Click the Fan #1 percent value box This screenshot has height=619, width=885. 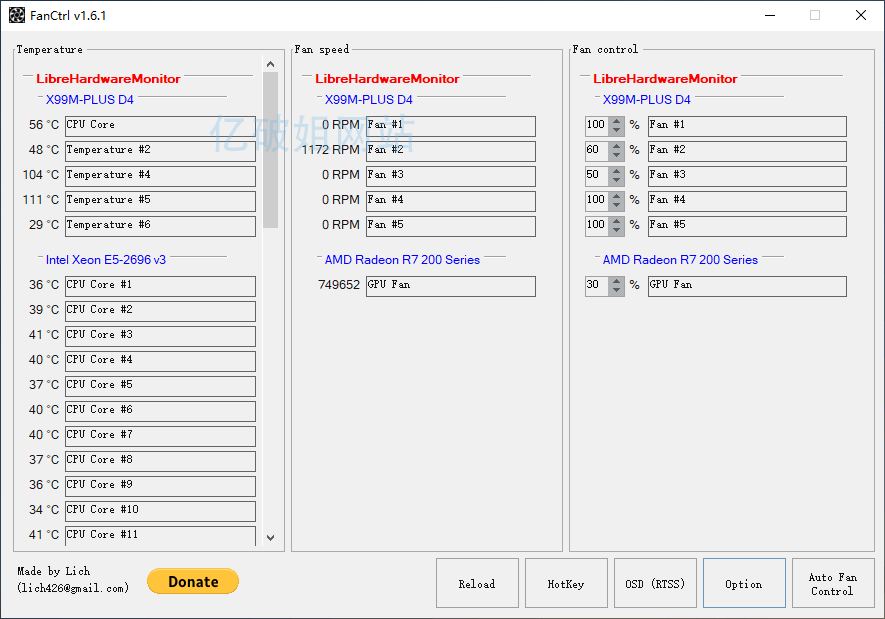click(x=596, y=126)
